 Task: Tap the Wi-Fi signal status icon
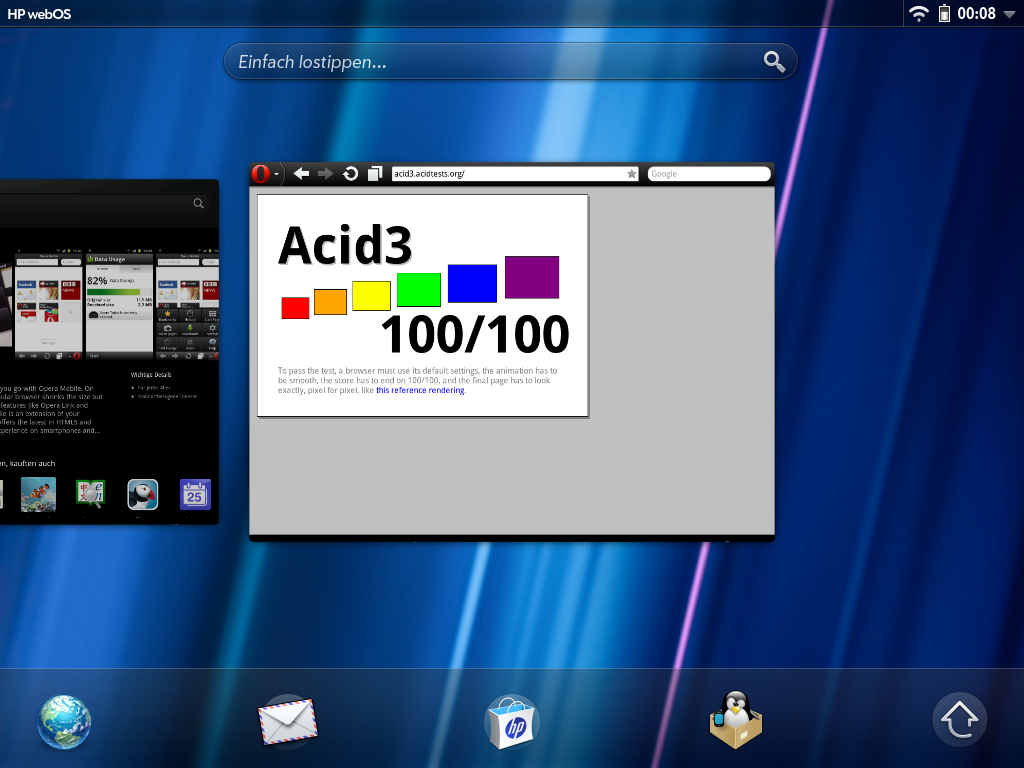pyautogui.click(x=919, y=14)
